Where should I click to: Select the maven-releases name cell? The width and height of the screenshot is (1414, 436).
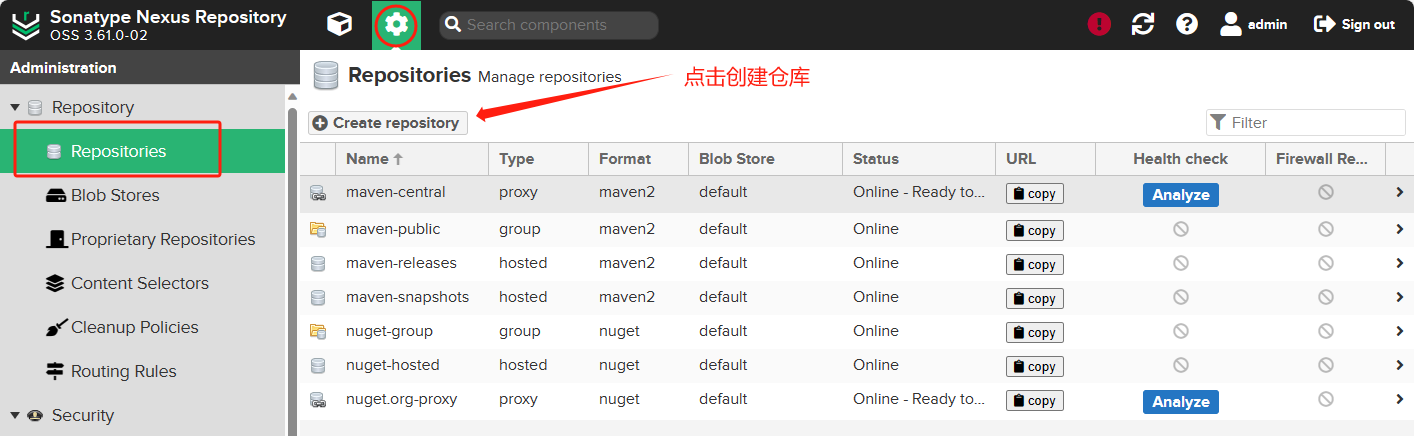pyautogui.click(x=412, y=263)
